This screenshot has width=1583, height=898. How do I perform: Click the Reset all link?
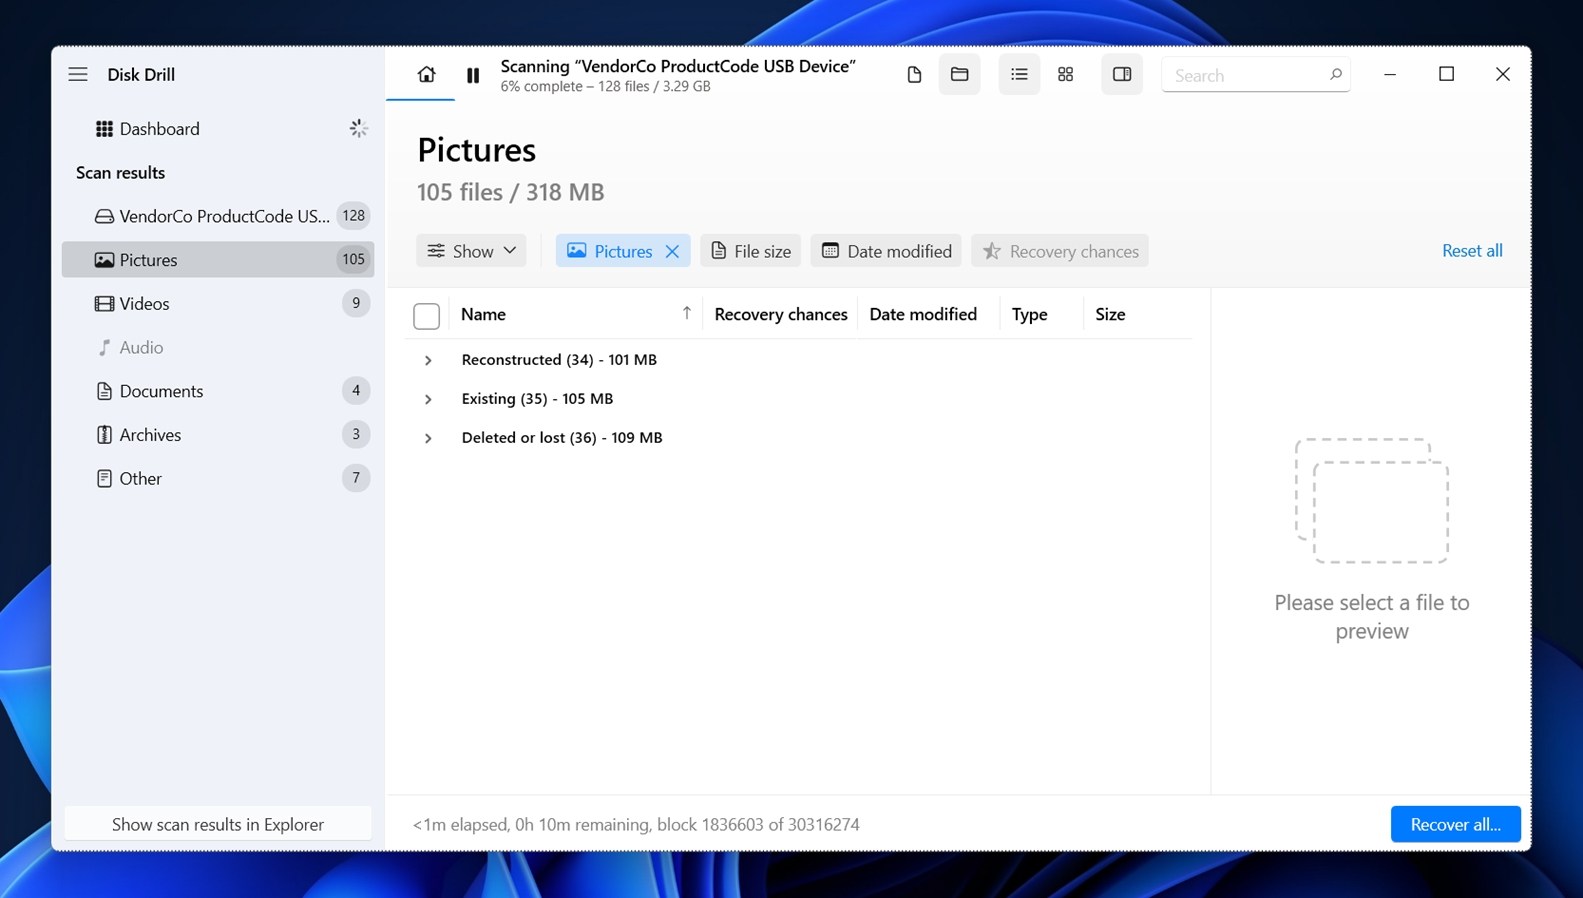pyautogui.click(x=1471, y=251)
